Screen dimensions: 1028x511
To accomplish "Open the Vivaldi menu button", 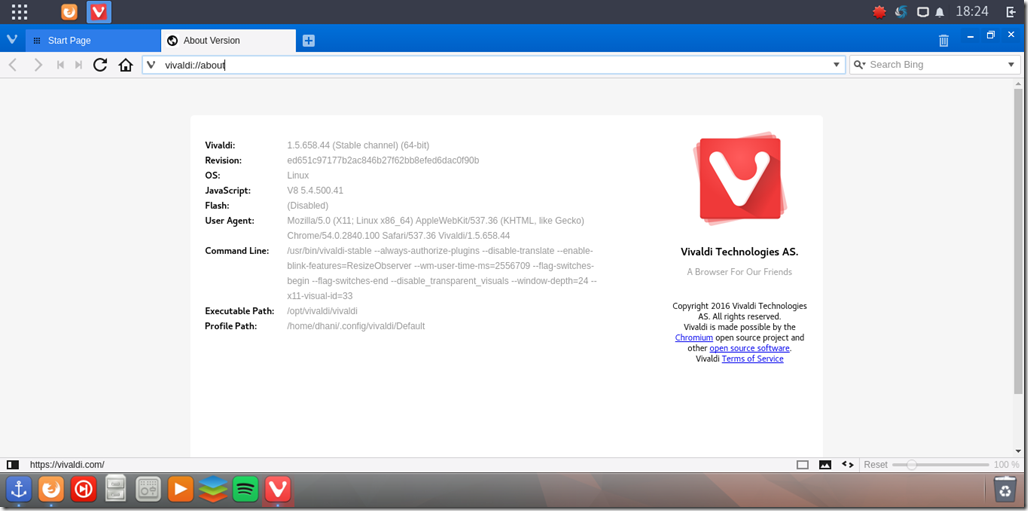I will (x=11, y=40).
